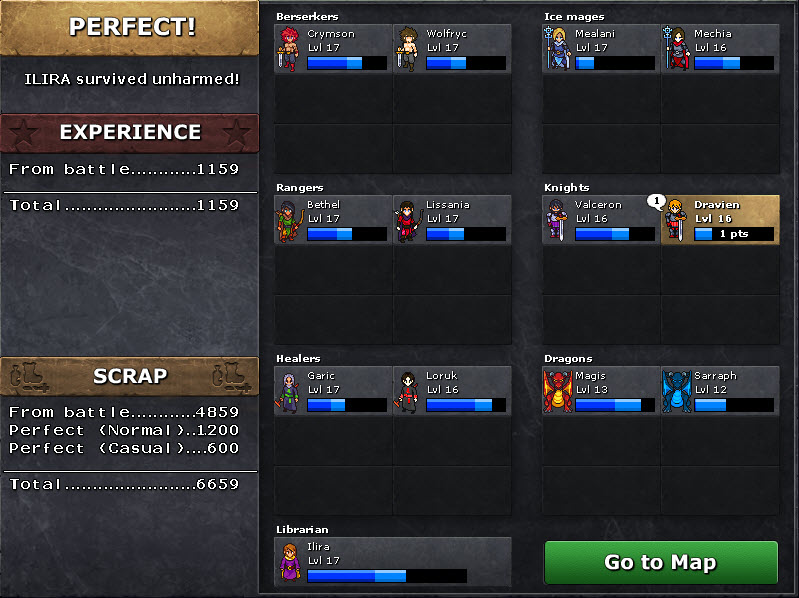Select Lissania ranger name label
The height and width of the screenshot is (598, 799).
click(x=447, y=204)
